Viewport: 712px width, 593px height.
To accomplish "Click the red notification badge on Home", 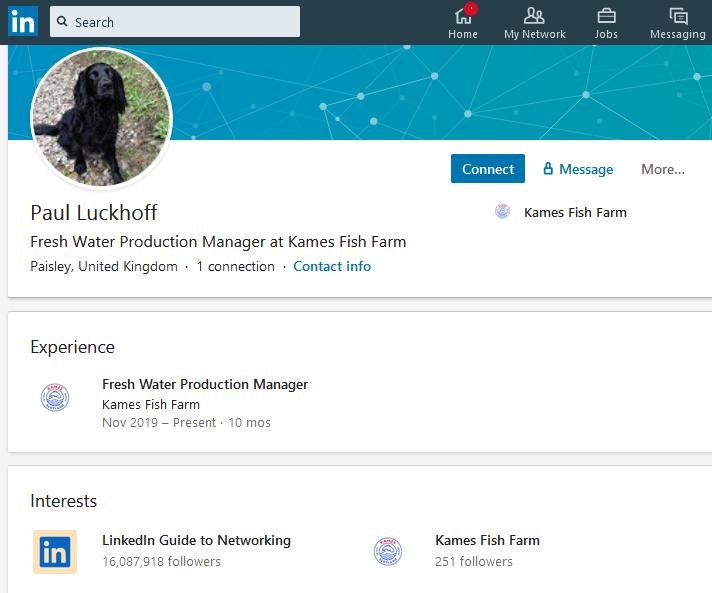I will [471, 9].
